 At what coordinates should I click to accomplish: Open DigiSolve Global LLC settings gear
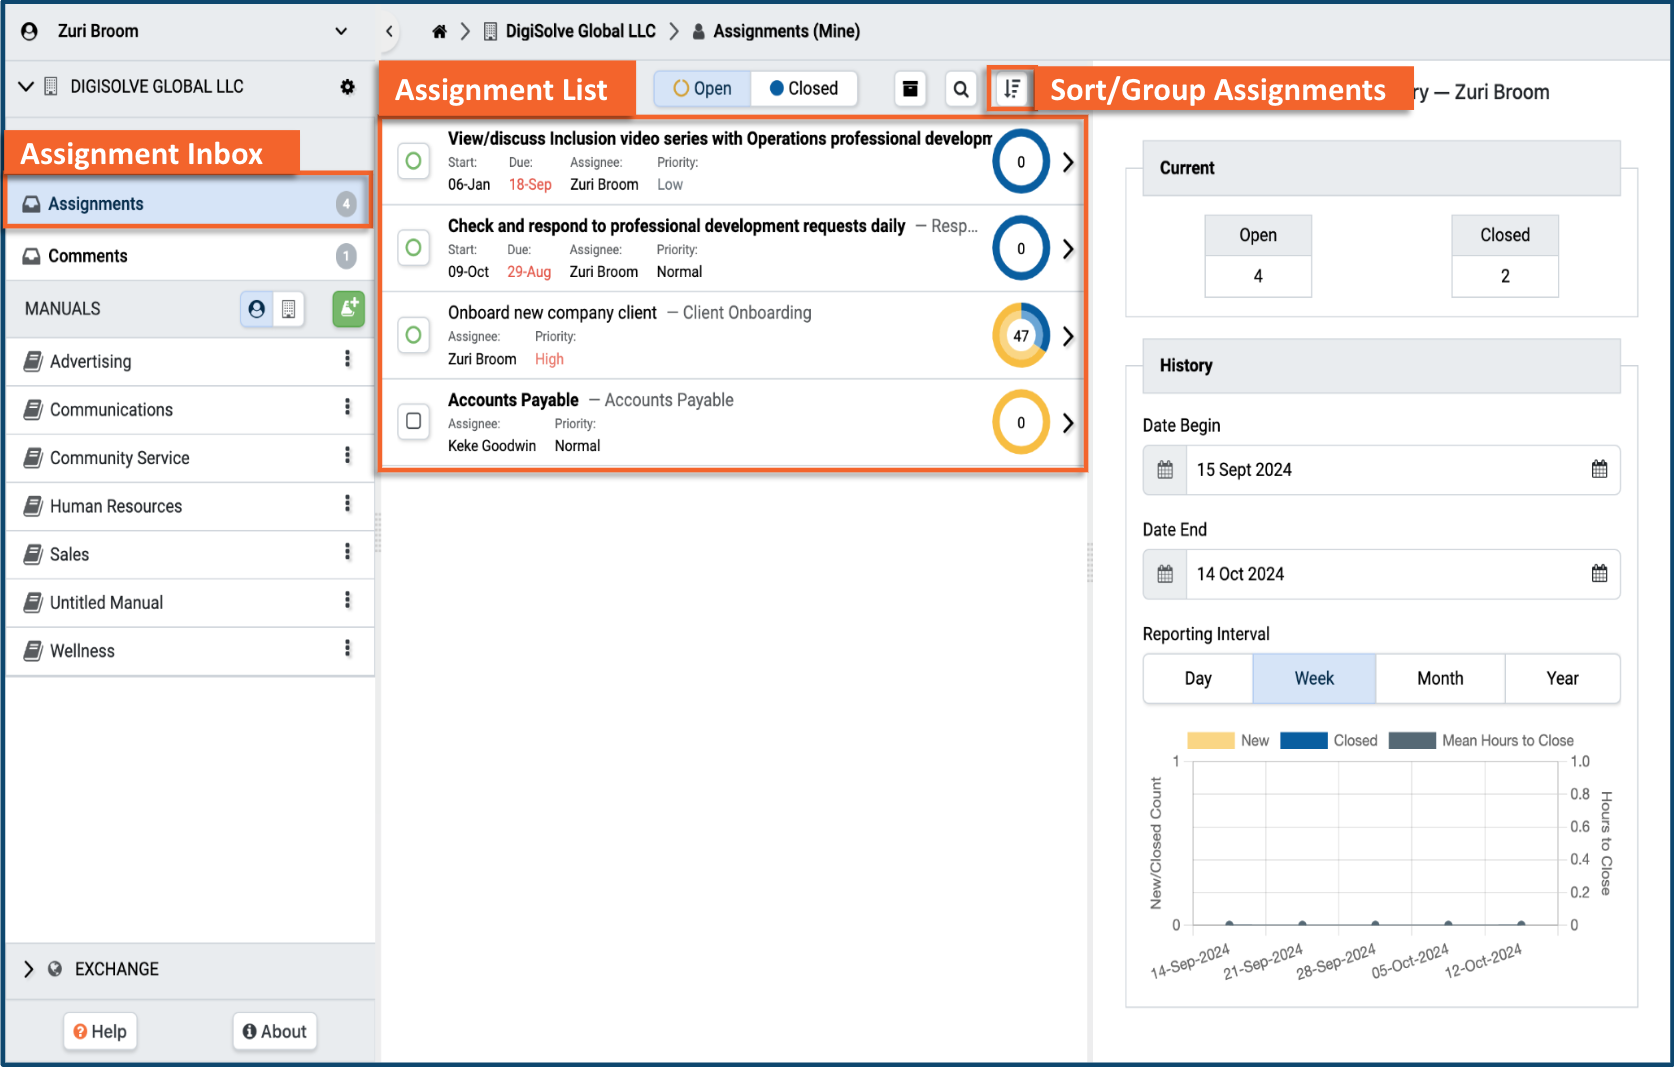coord(347,87)
